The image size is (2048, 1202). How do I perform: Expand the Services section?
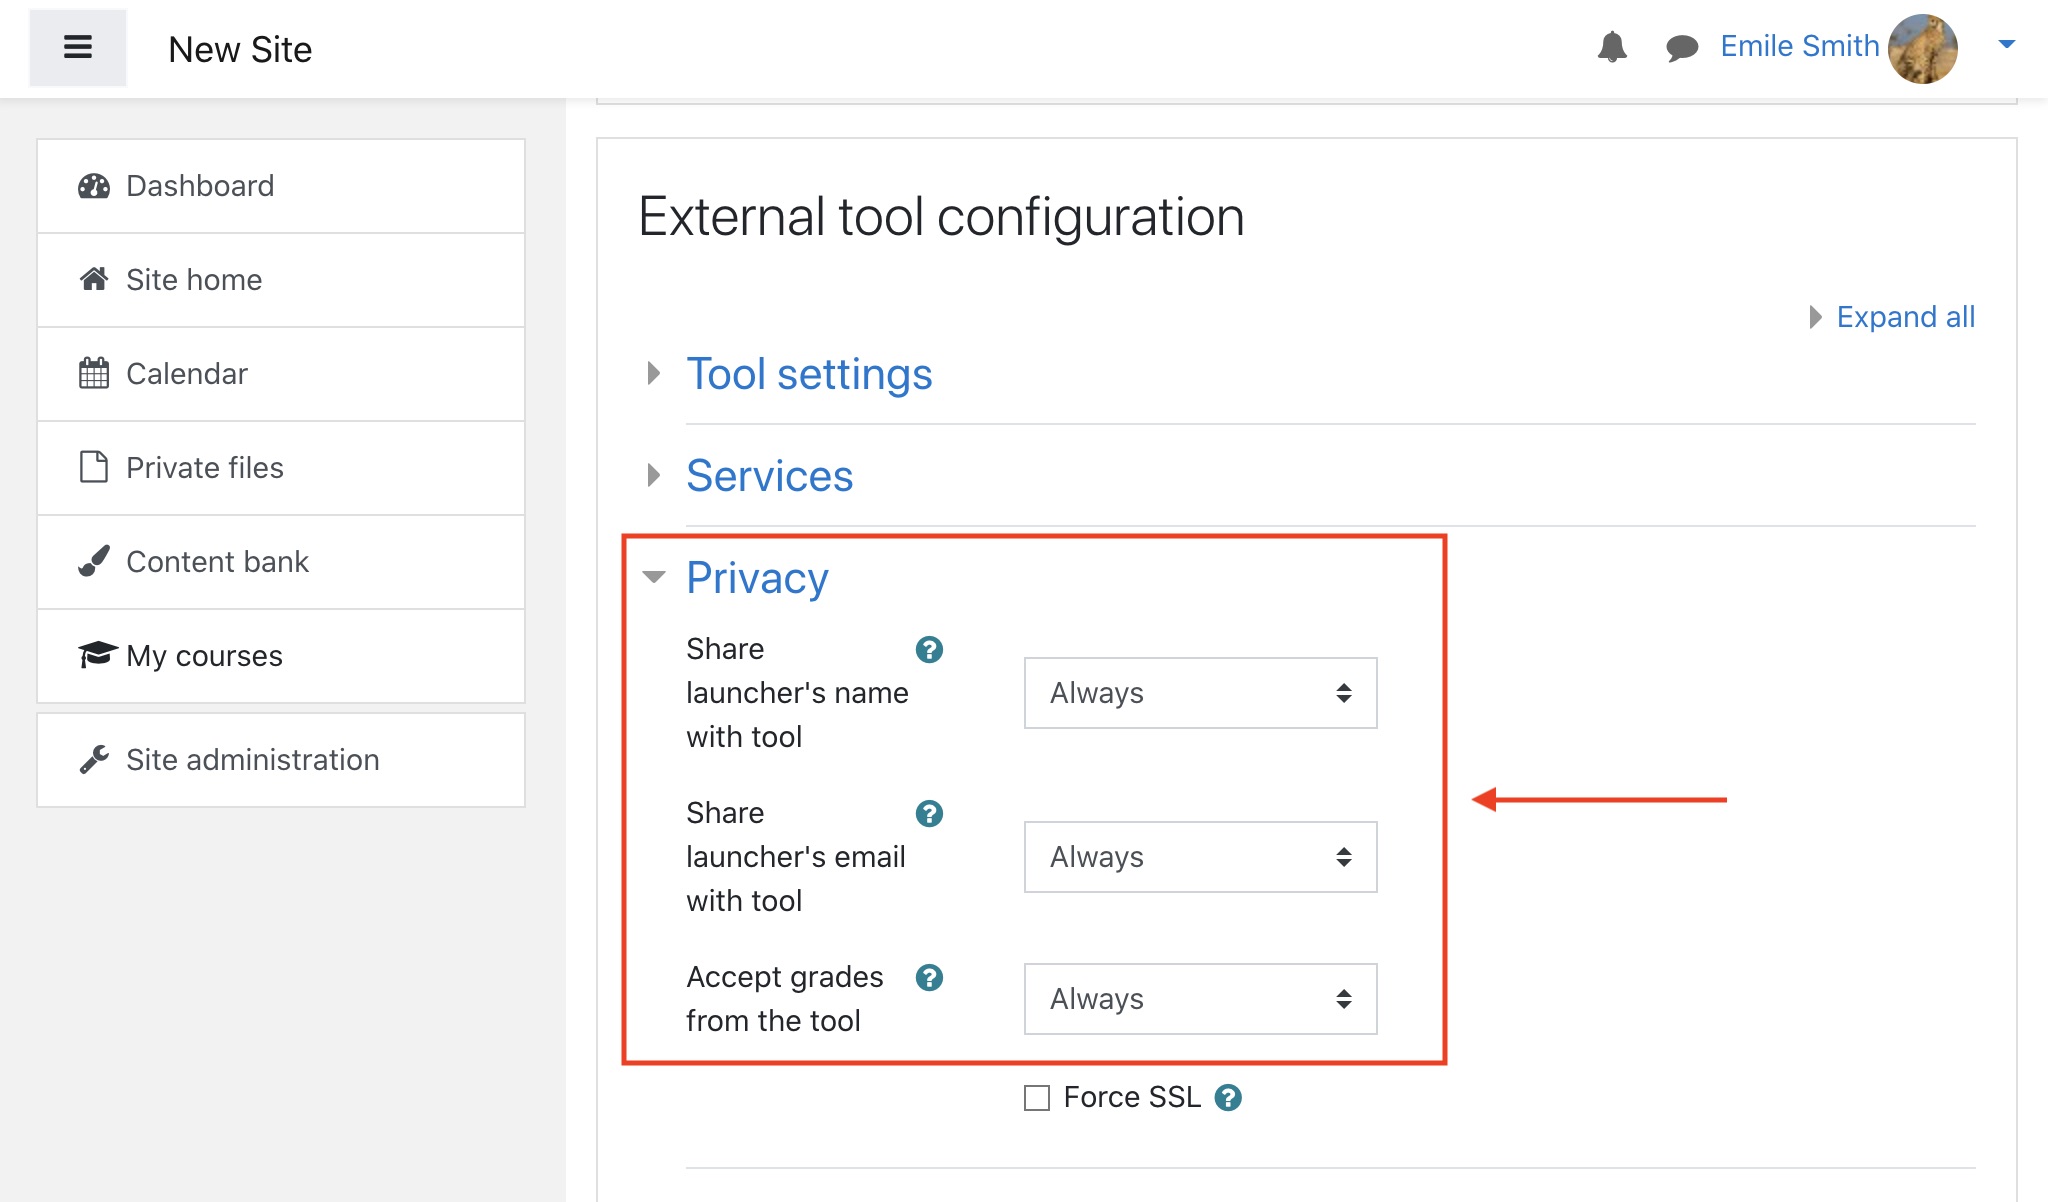click(769, 476)
